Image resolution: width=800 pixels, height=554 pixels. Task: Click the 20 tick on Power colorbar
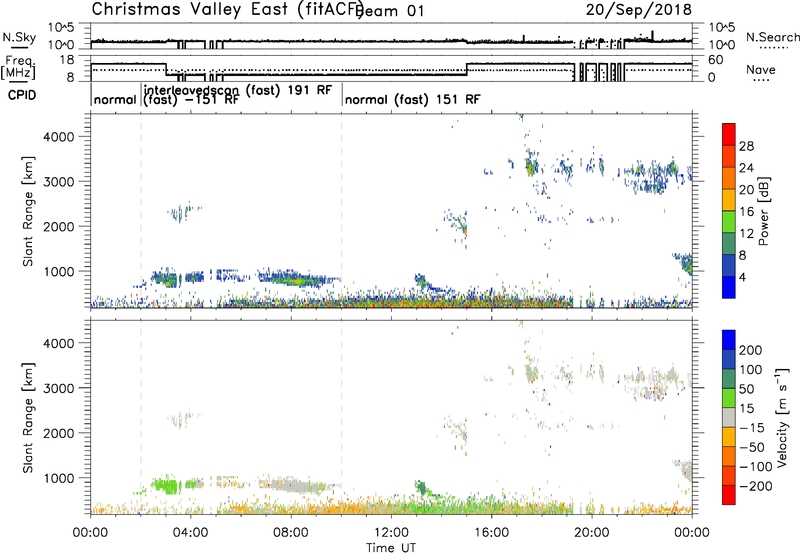pyautogui.click(x=746, y=190)
